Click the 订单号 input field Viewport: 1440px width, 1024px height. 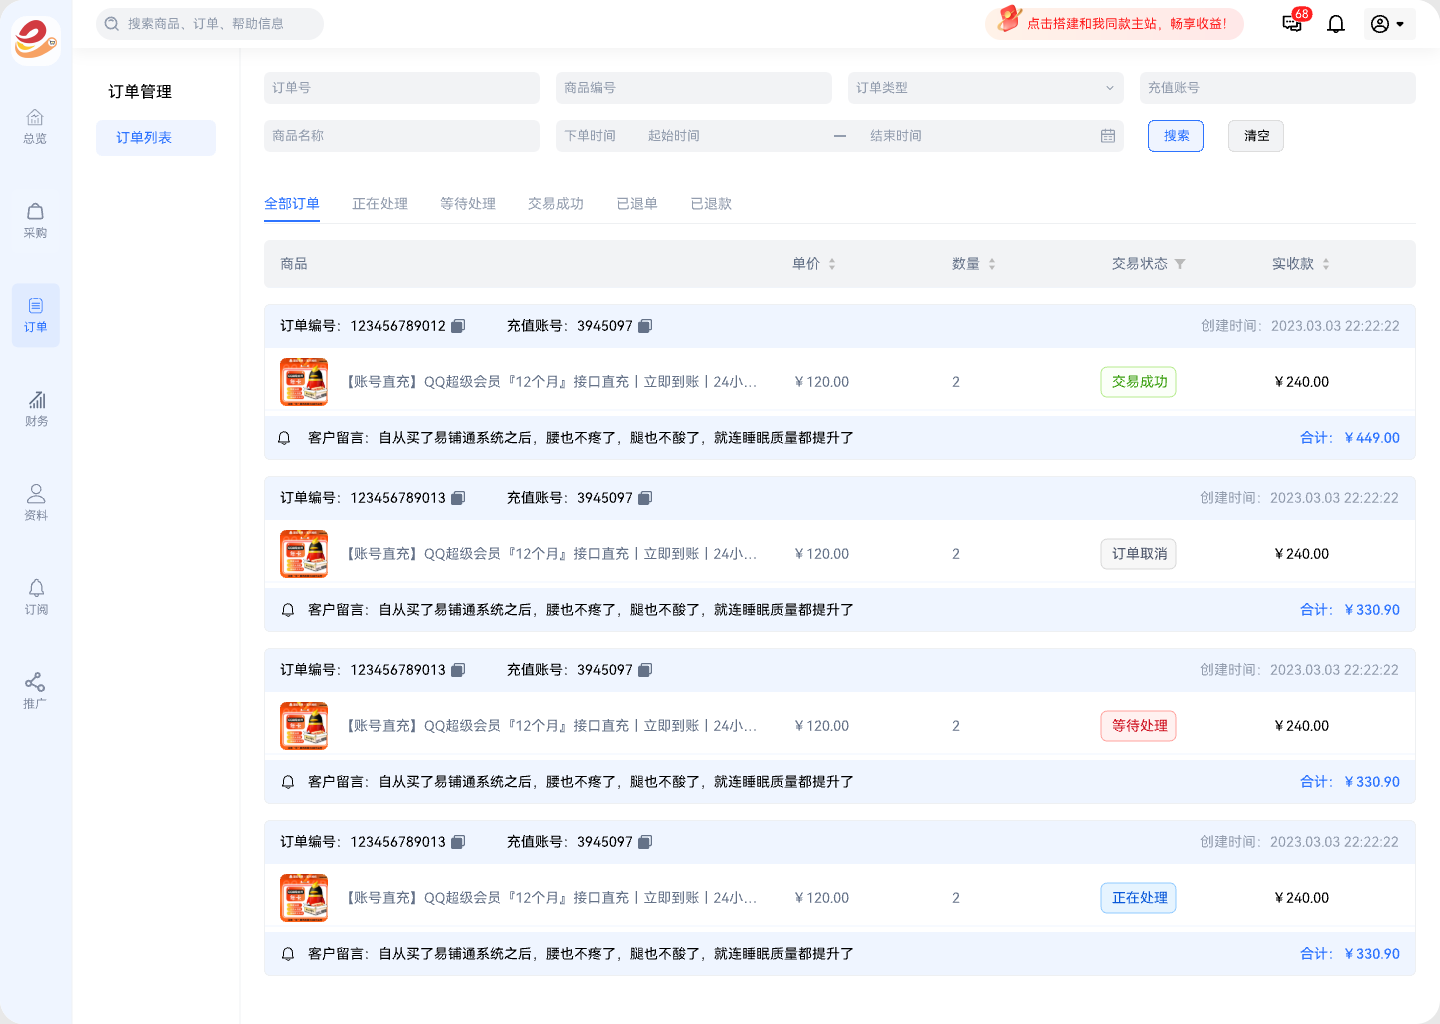[x=402, y=88]
